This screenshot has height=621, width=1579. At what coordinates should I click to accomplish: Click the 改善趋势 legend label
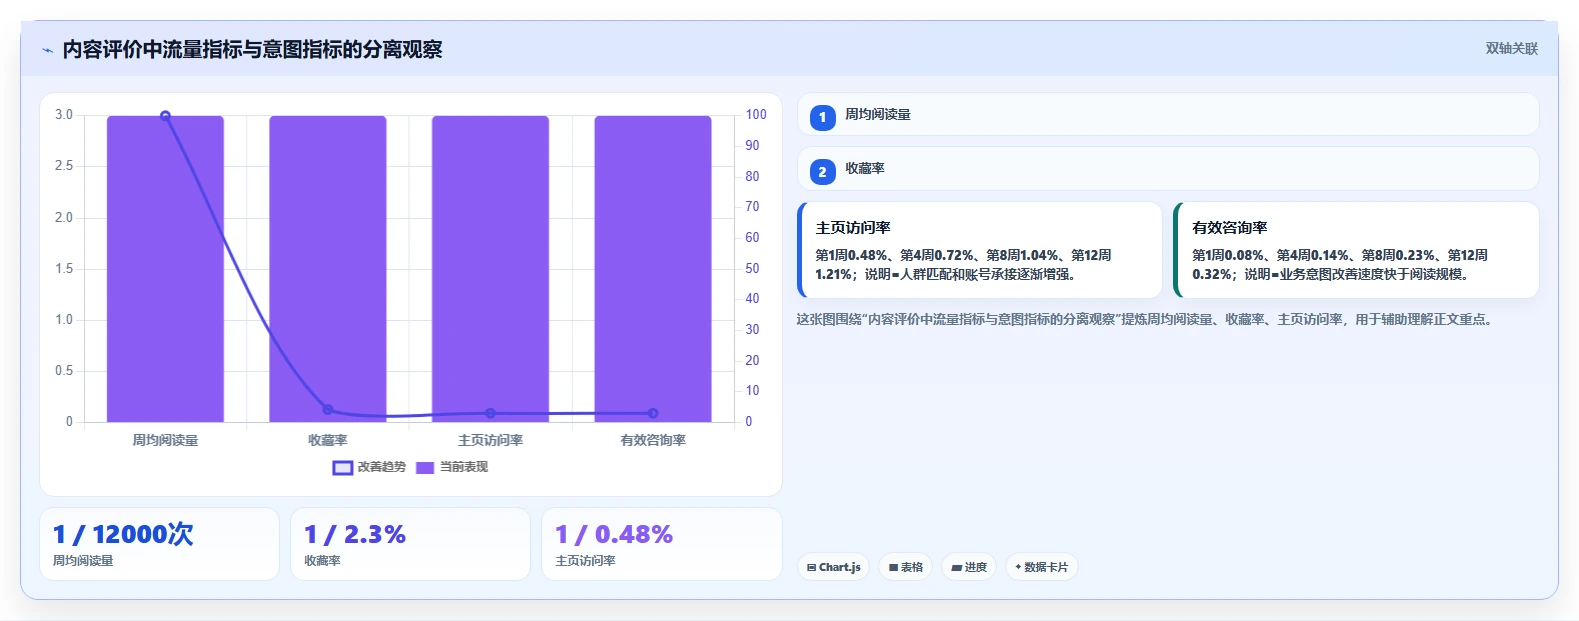tap(382, 467)
